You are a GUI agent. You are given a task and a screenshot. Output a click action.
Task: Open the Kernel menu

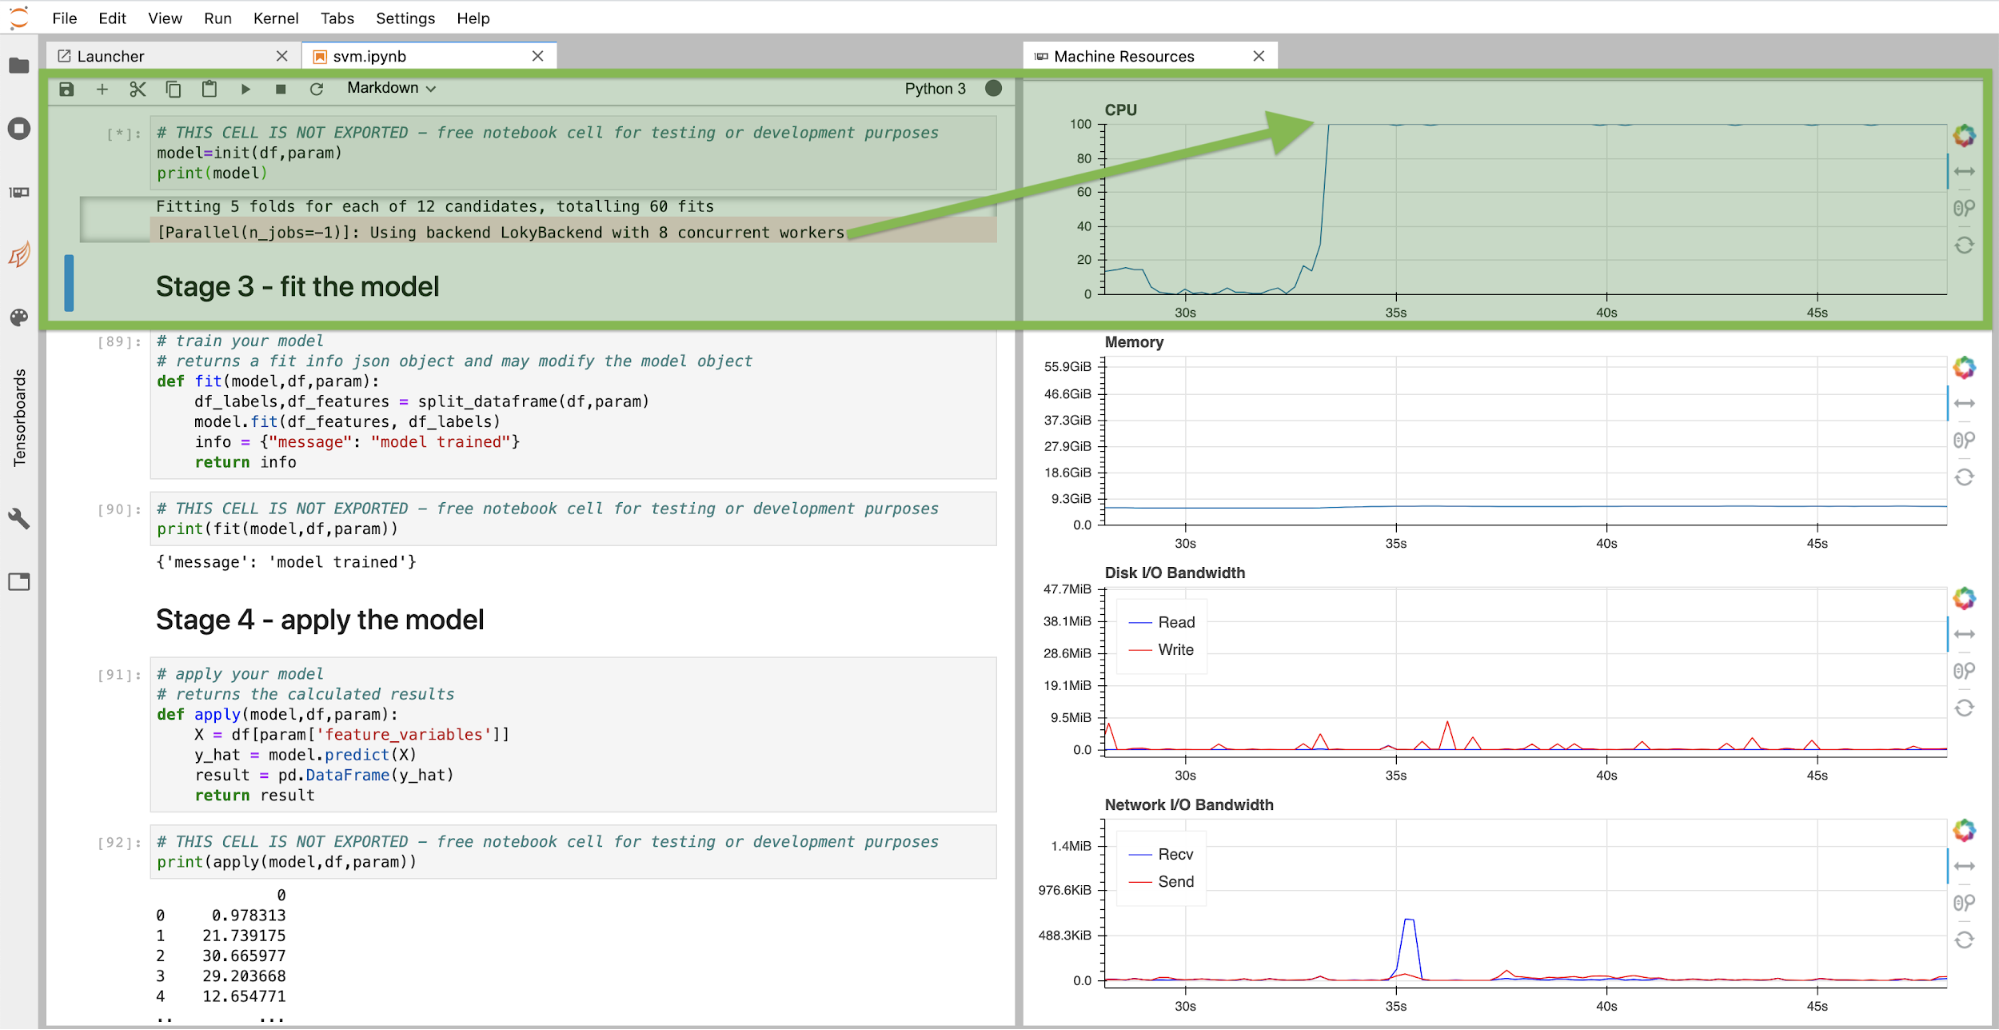[x=276, y=18]
